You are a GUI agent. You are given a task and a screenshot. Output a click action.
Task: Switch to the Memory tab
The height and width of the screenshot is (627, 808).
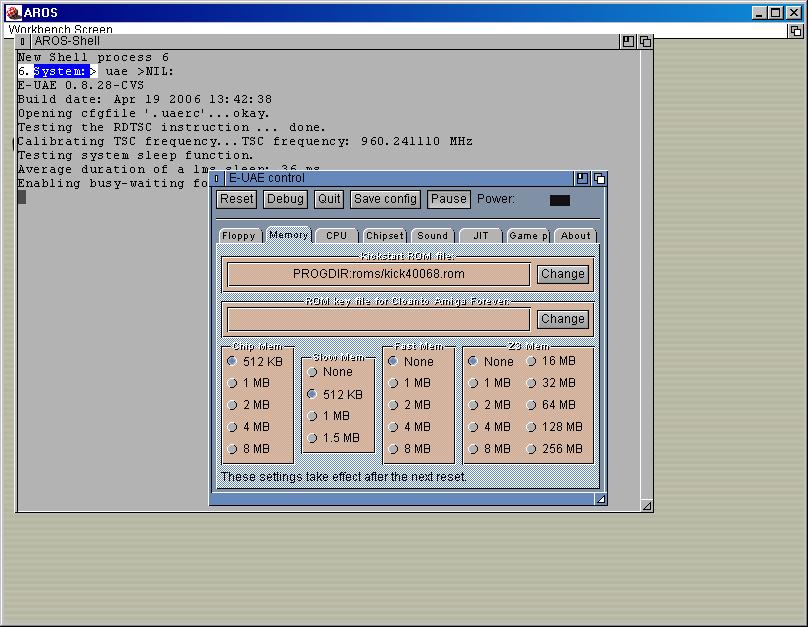289,234
